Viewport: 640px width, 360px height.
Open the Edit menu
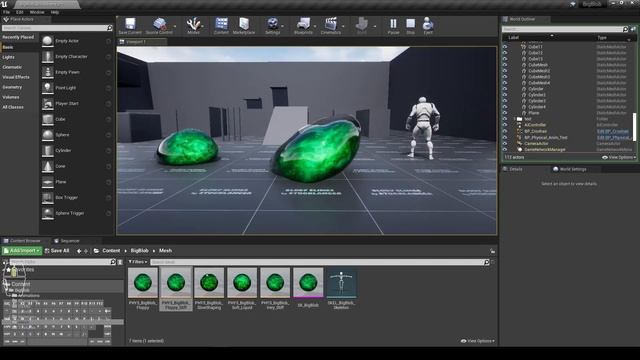click(20, 12)
